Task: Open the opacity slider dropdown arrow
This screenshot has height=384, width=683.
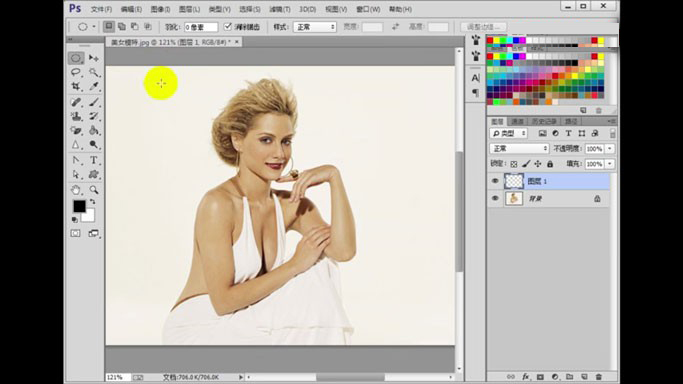Action: (x=610, y=149)
